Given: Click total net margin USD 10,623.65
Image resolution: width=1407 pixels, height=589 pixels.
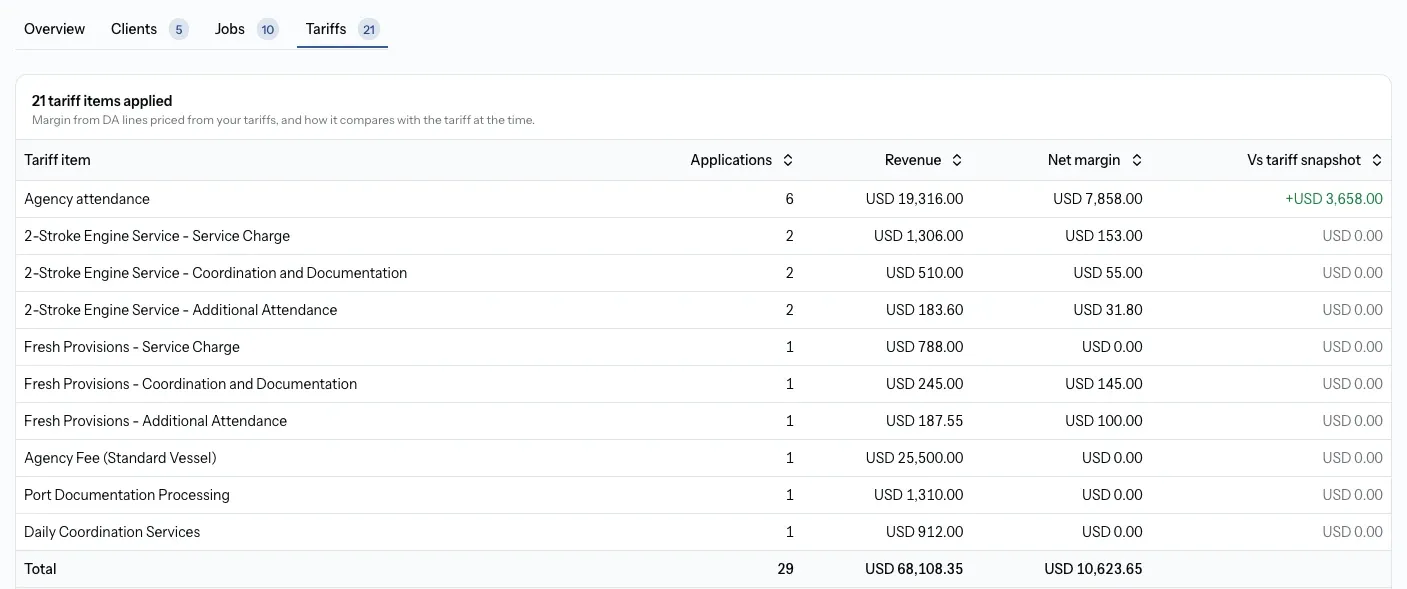Looking at the screenshot, I should pos(1093,569).
